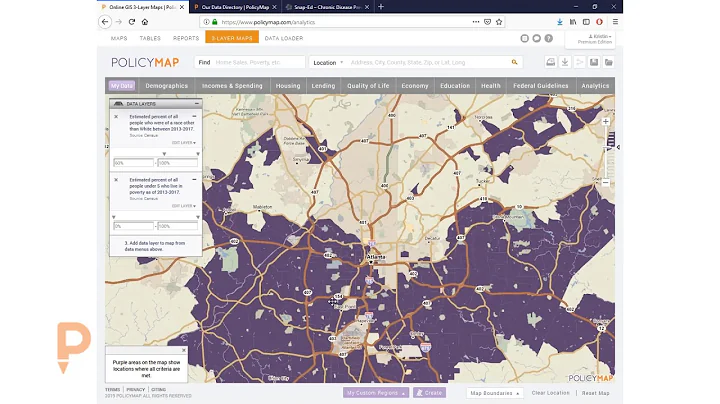Screen dimensions: 720x404
Task: Open the Economy data menu
Action: pyautogui.click(x=415, y=86)
